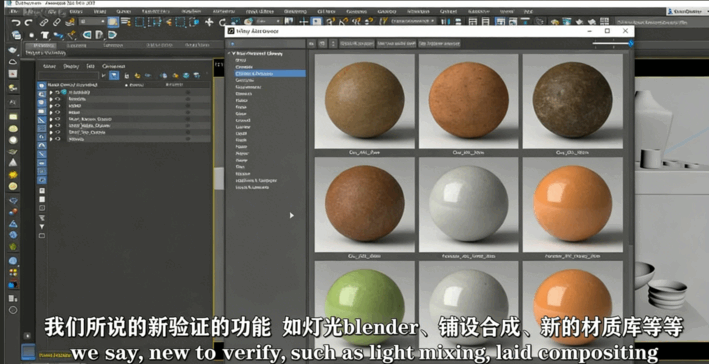Select the dark mottled brown sphere thumbnail
Image resolution: width=709 pixels, height=364 pixels.
coord(572,100)
